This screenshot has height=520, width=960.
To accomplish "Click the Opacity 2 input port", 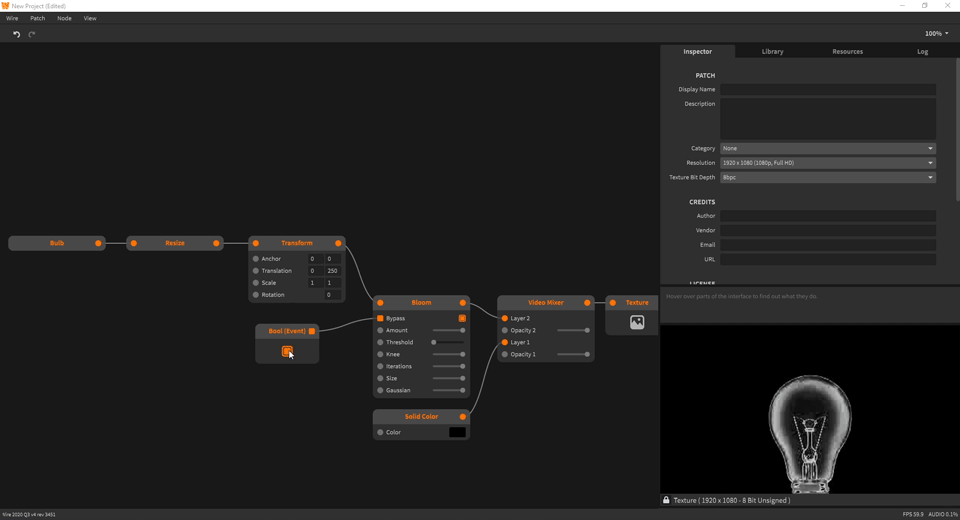I will [505, 330].
